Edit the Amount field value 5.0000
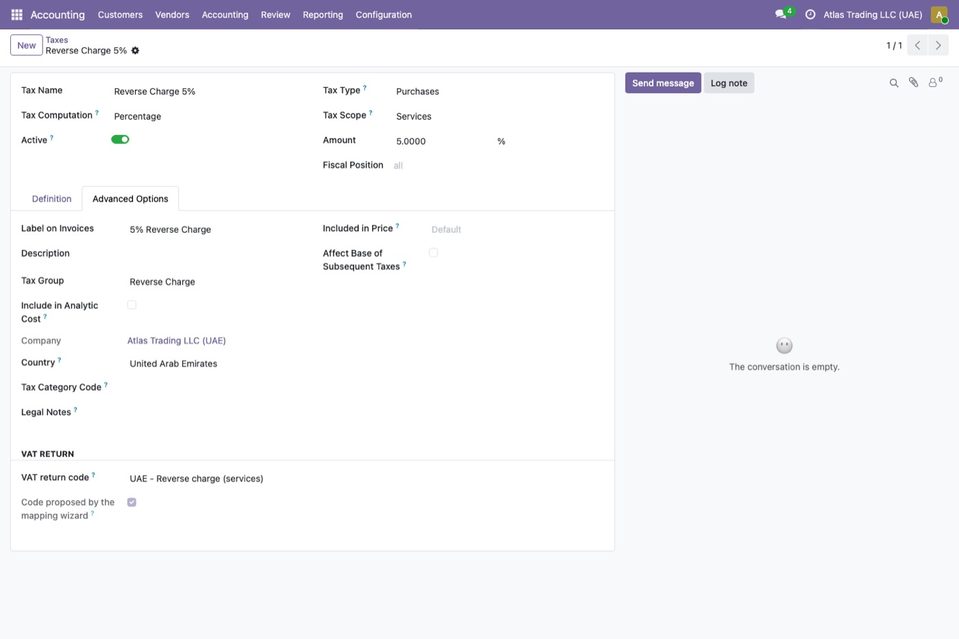This screenshot has height=639, width=959. coord(444,141)
